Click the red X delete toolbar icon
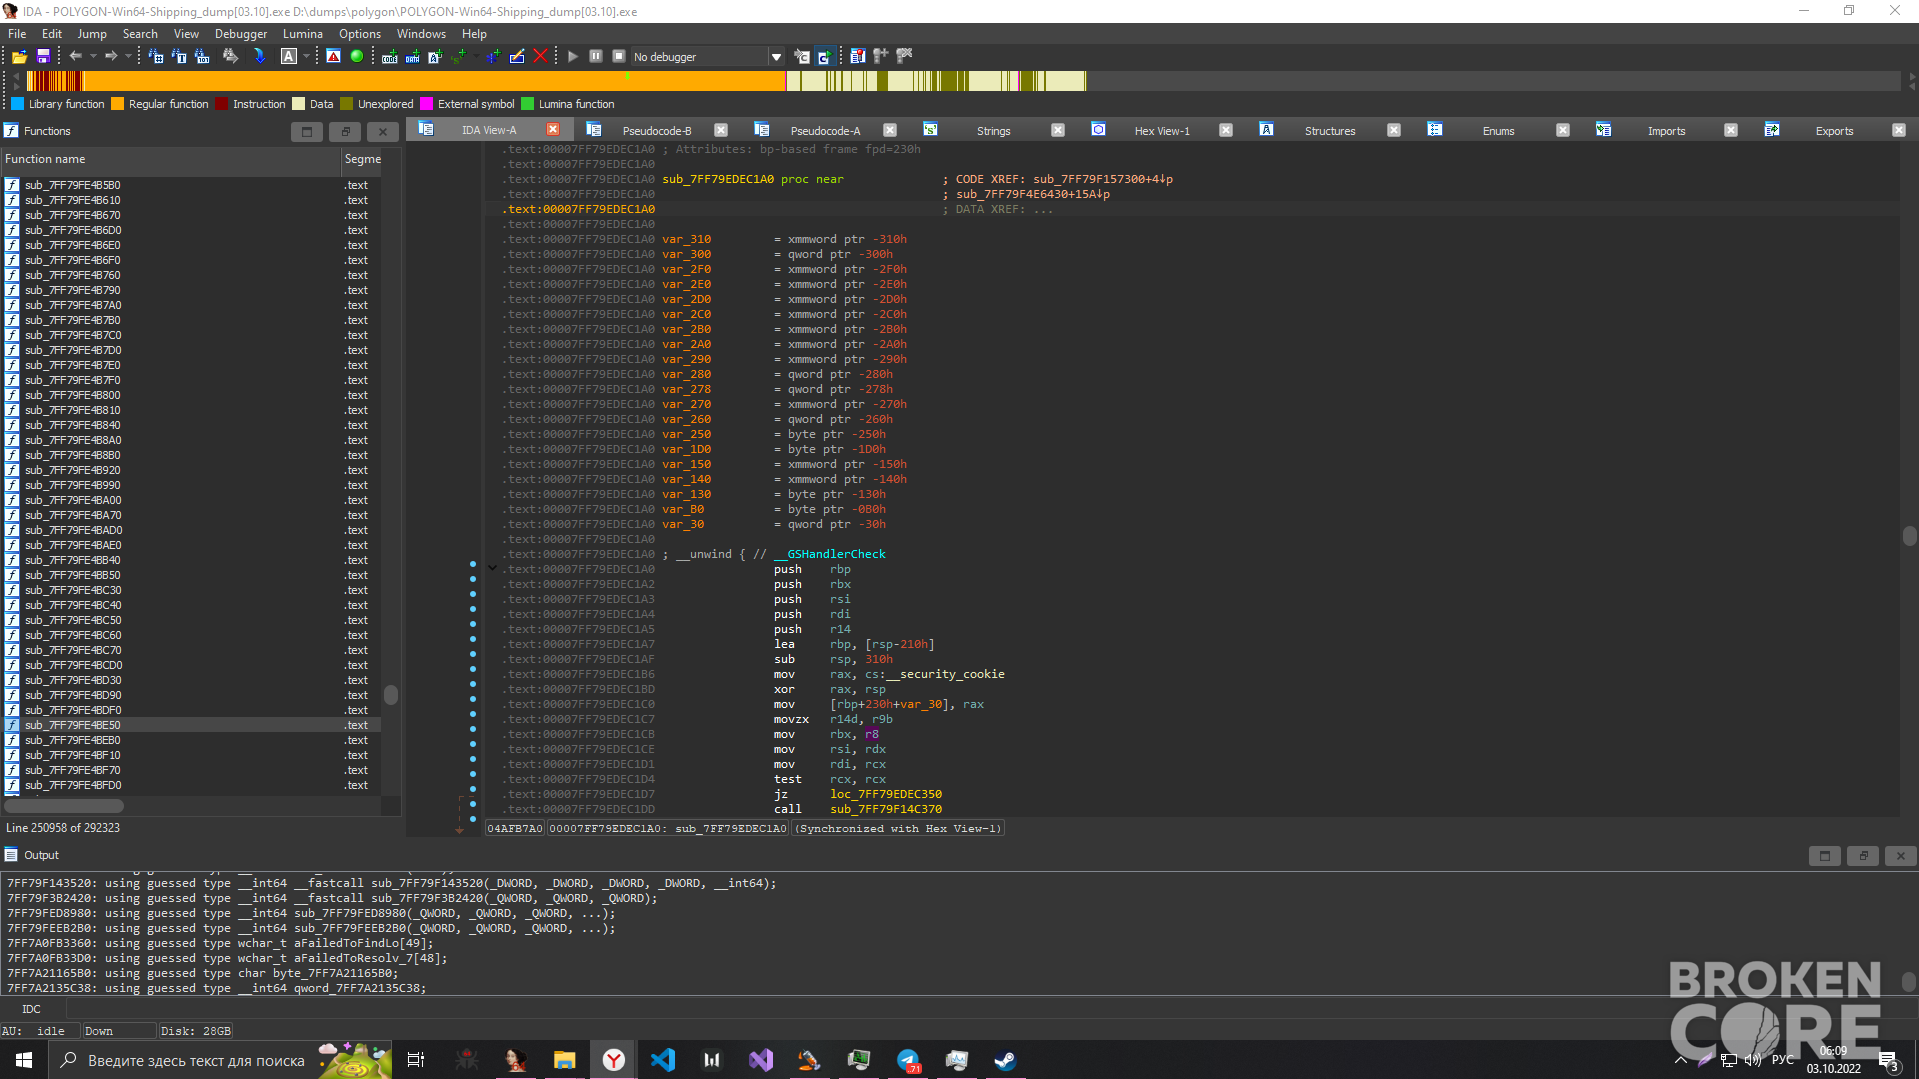This screenshot has height=1079, width=1919. (x=540, y=57)
